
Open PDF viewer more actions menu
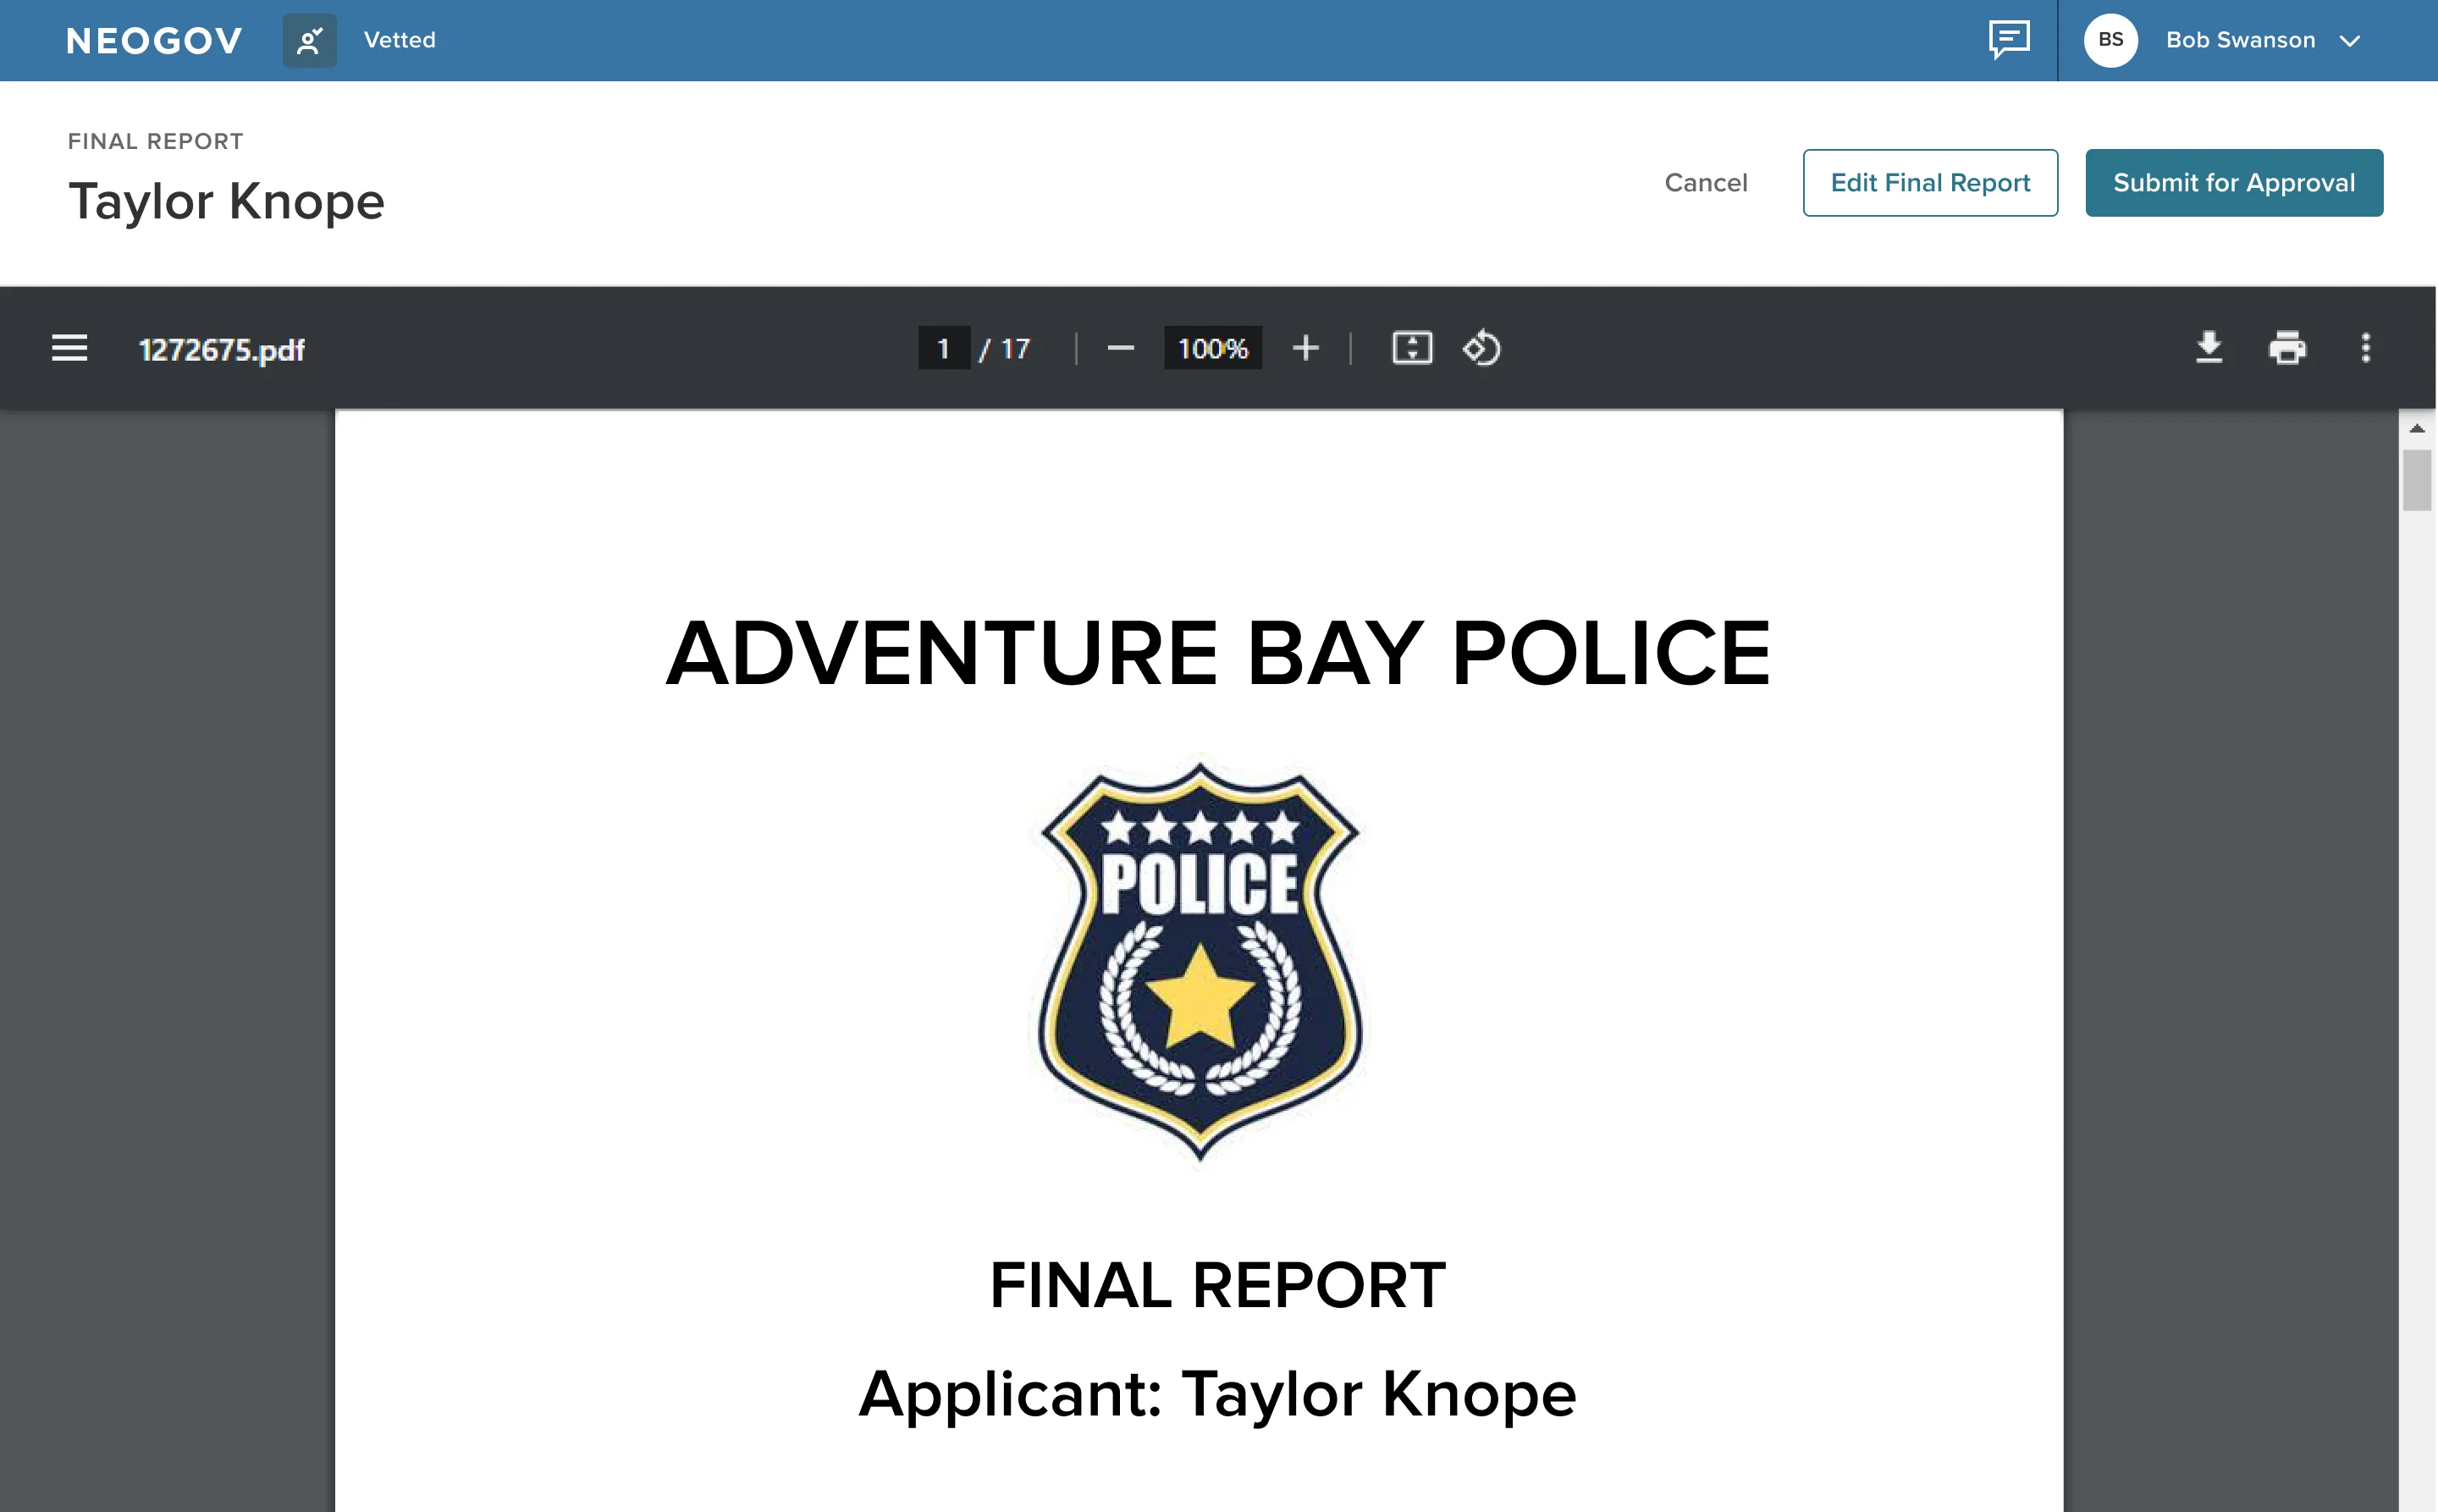pyautogui.click(x=2366, y=348)
